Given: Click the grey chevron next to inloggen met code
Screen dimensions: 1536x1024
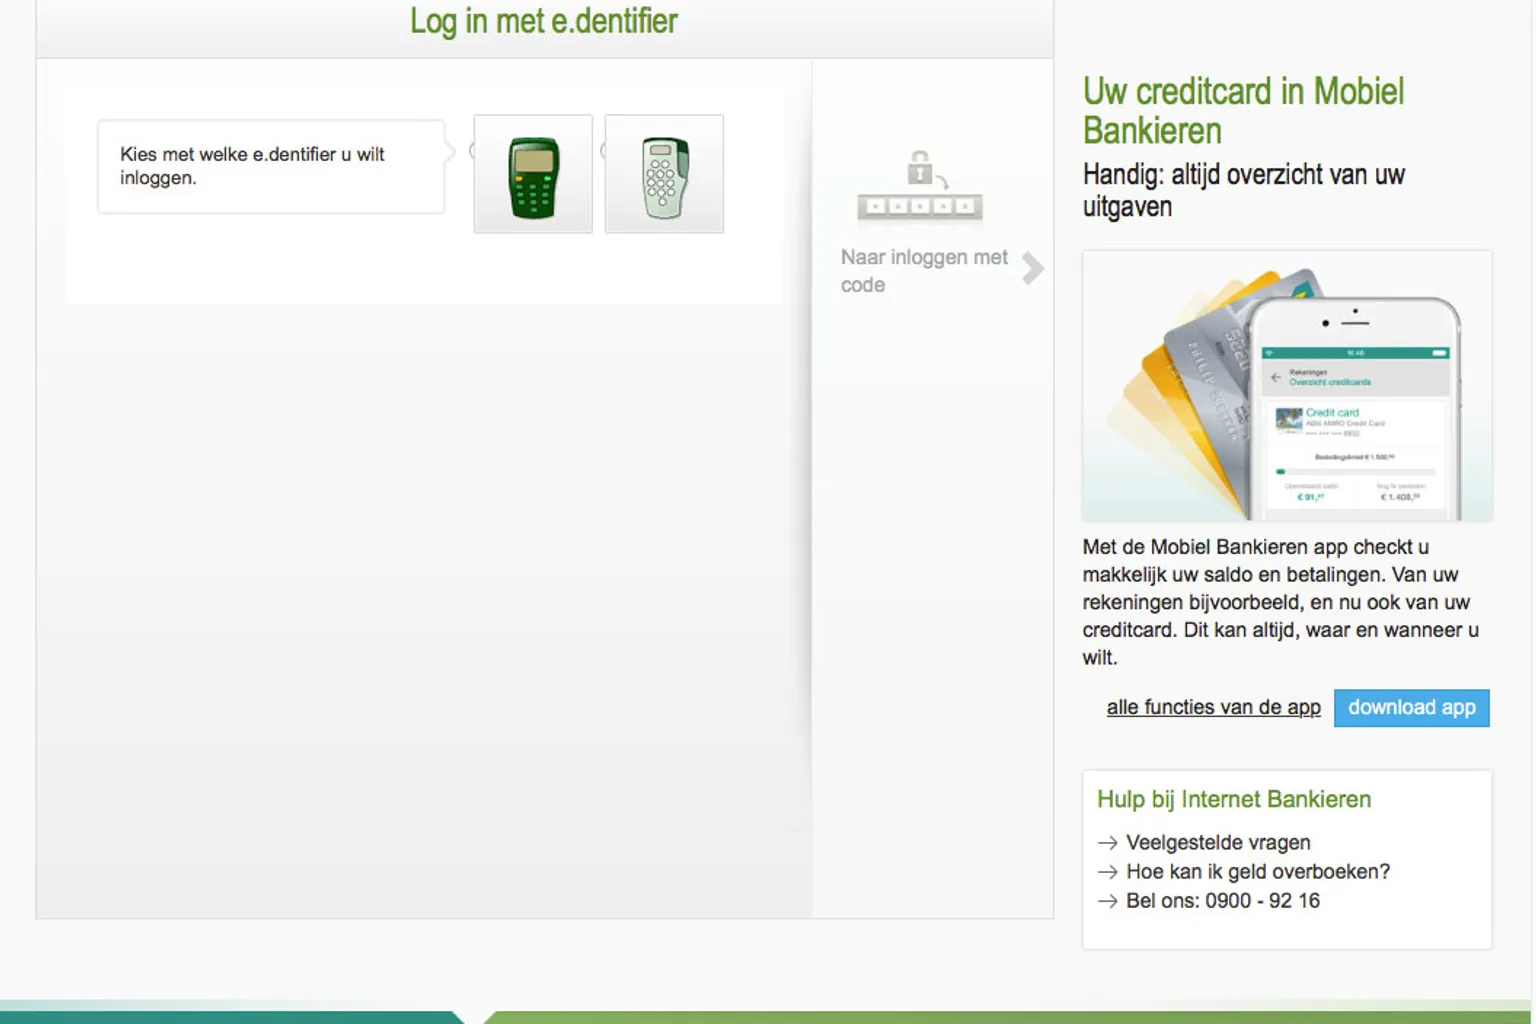Looking at the screenshot, I should [x=1033, y=269].
